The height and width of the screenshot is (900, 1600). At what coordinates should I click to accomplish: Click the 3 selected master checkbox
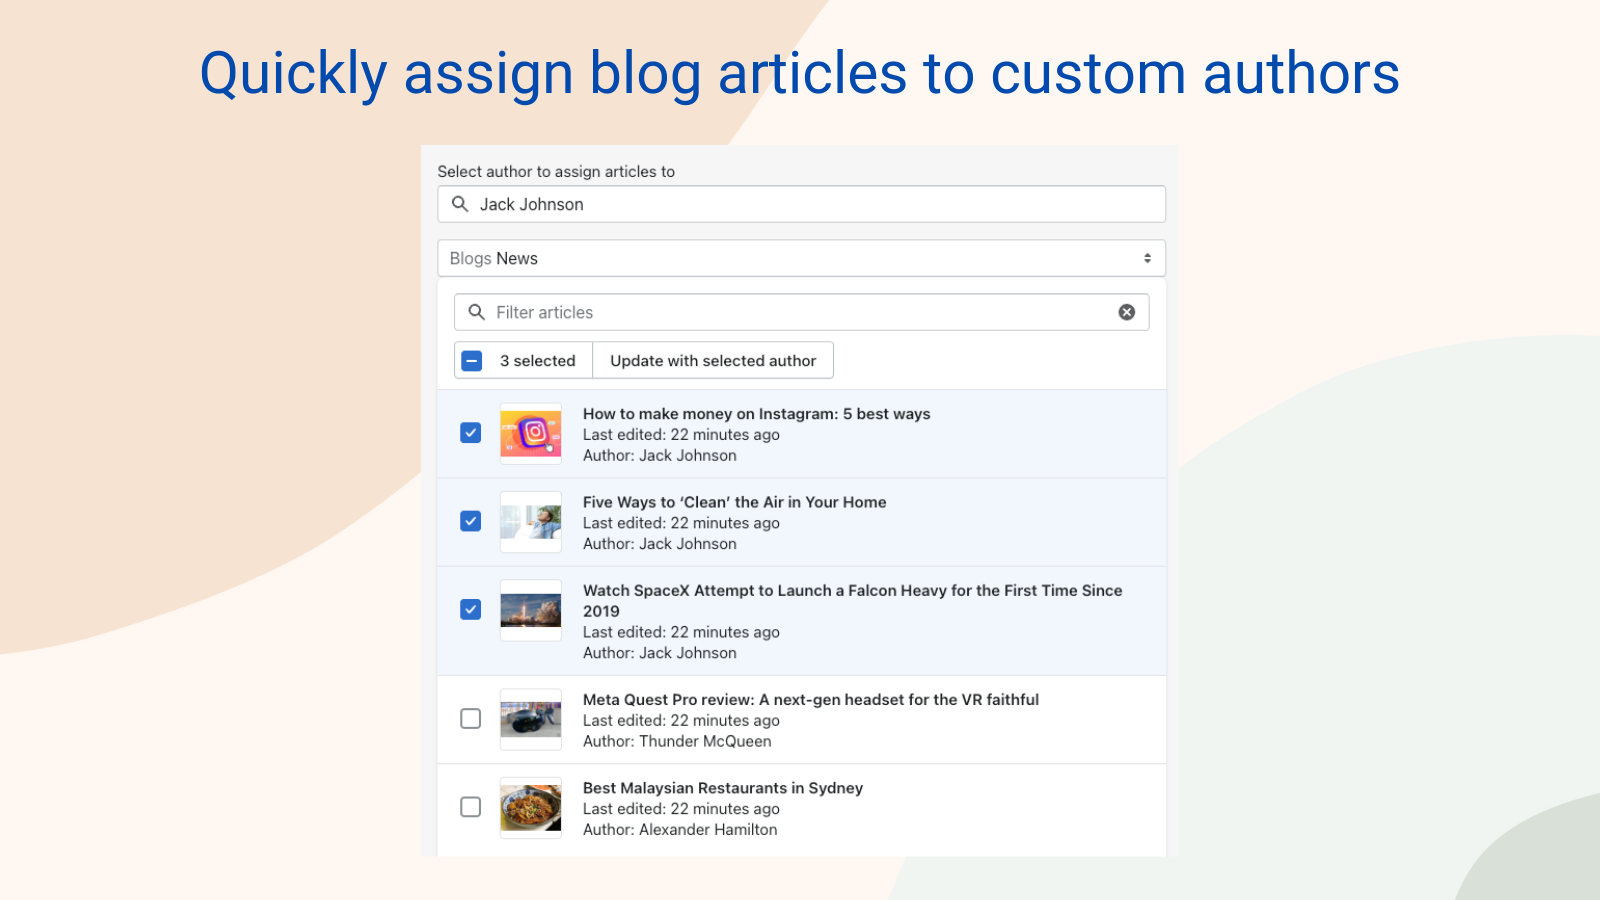pyautogui.click(x=471, y=360)
